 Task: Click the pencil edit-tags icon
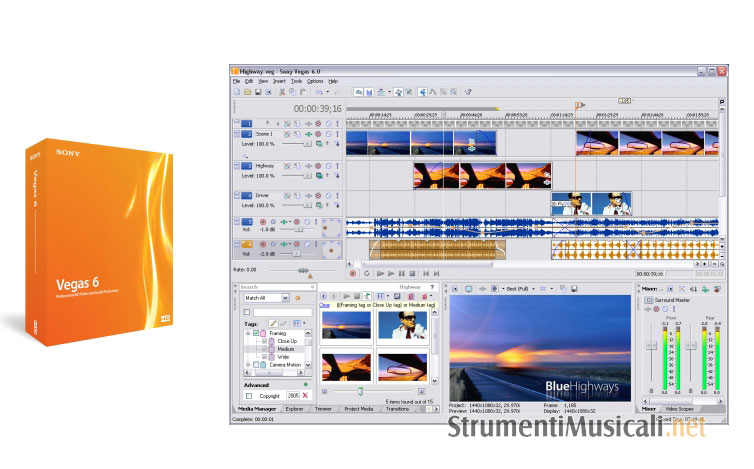point(270,322)
